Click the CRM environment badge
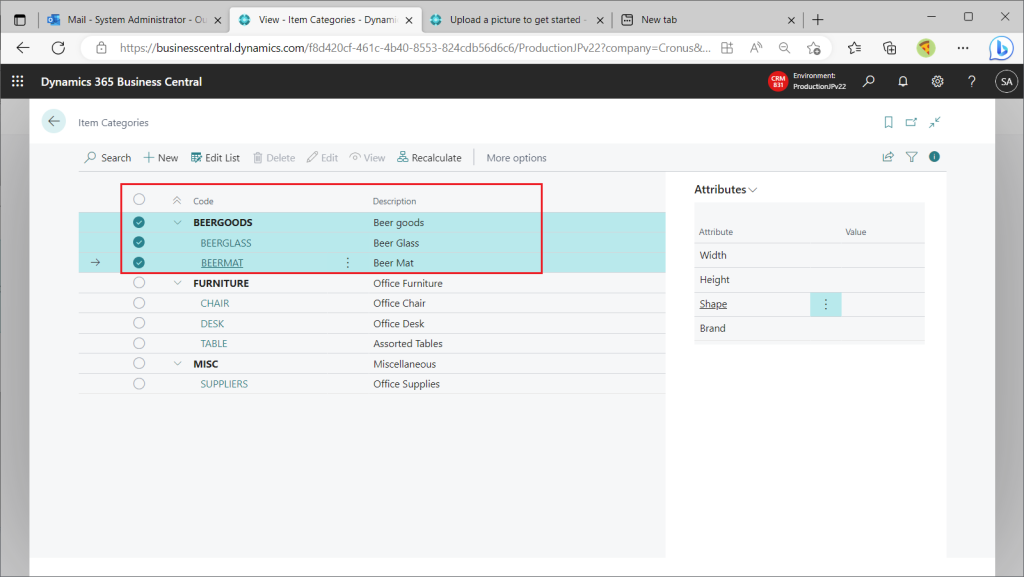The height and width of the screenshot is (577, 1024). point(778,82)
